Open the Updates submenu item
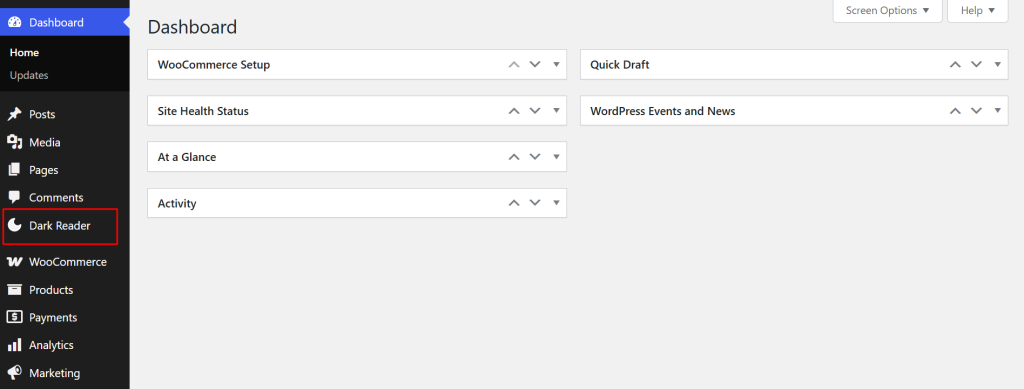This screenshot has height=389, width=1024. point(29,75)
